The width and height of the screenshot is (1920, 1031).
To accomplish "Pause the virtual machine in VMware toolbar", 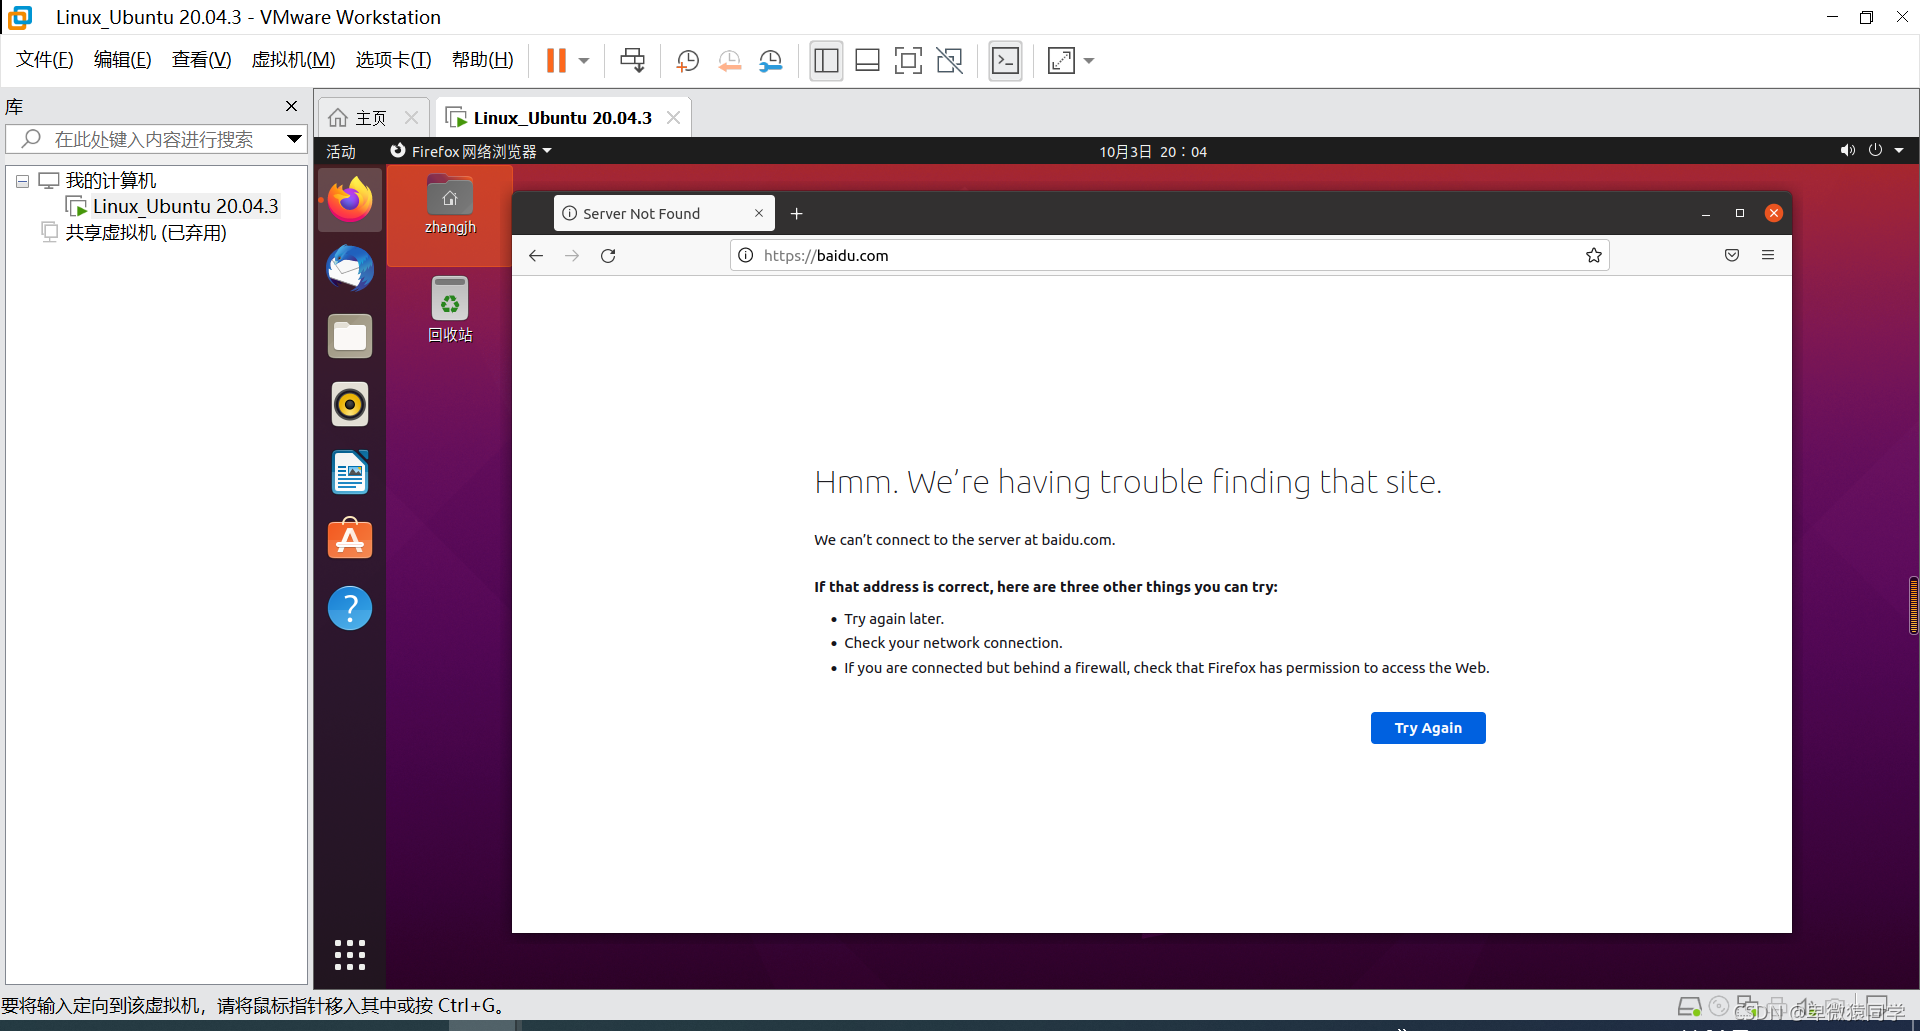I will point(556,61).
